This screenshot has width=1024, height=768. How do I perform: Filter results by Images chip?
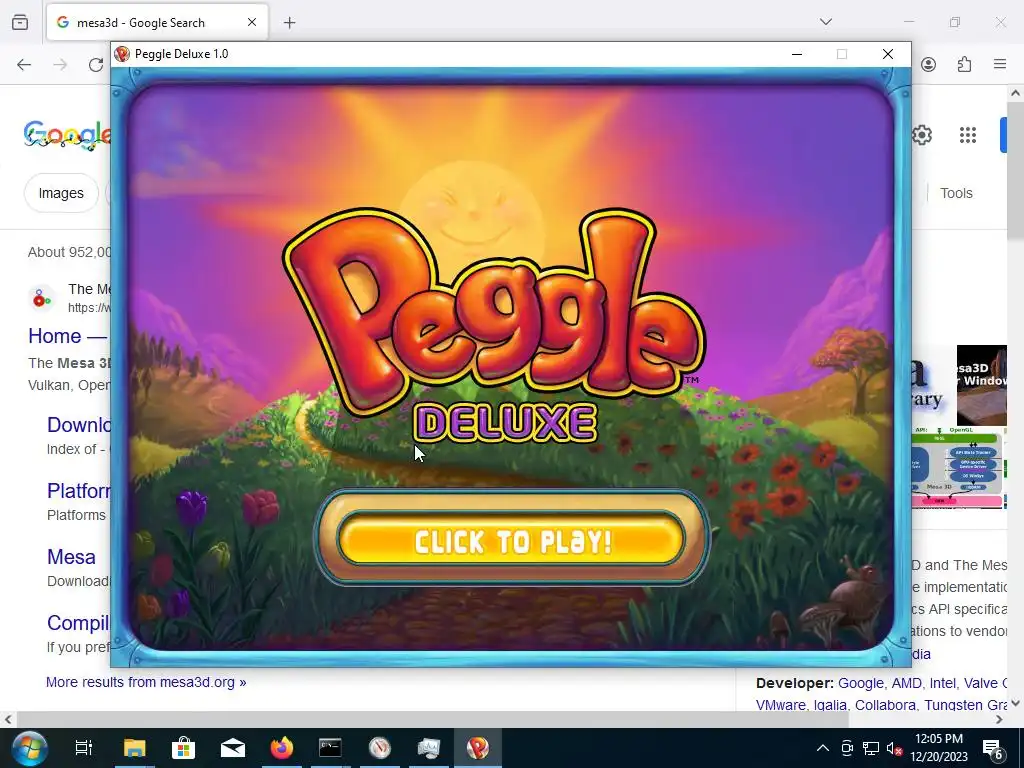[x=61, y=193]
